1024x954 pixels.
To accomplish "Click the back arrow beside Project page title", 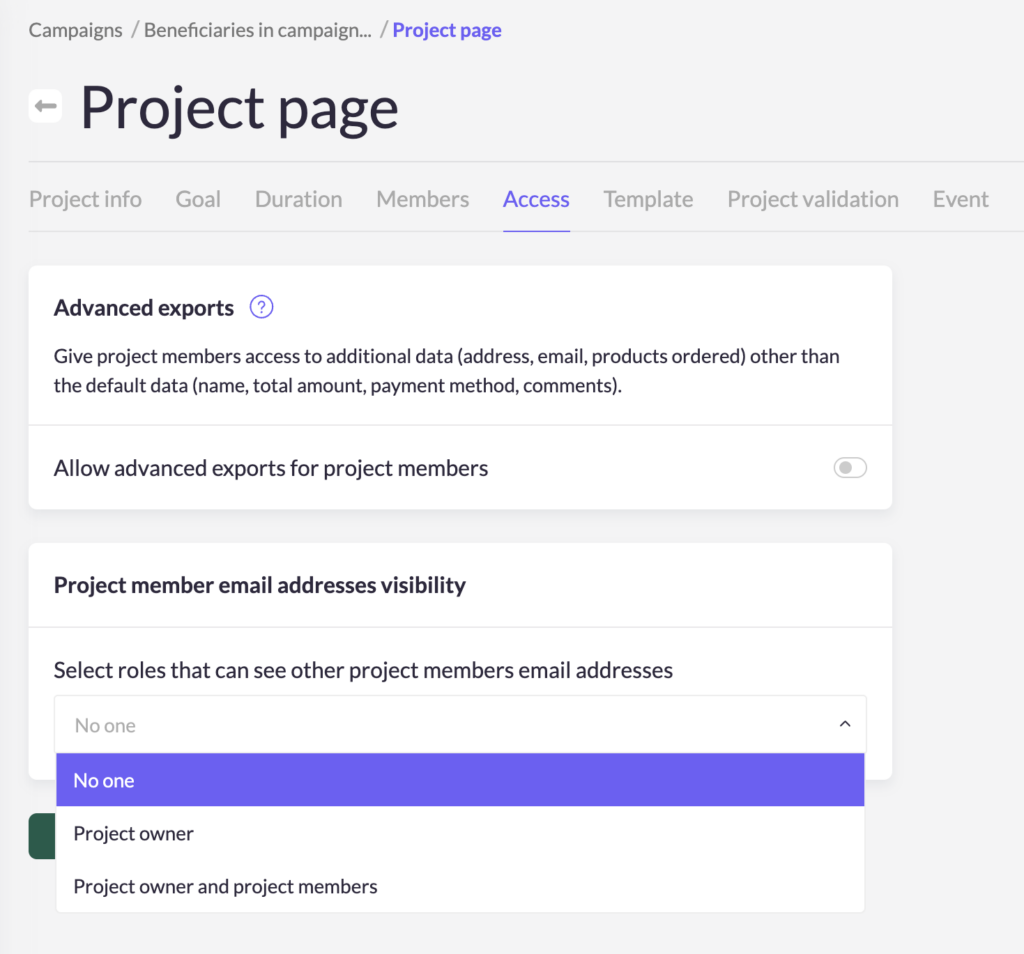I will pyautogui.click(x=45, y=106).
